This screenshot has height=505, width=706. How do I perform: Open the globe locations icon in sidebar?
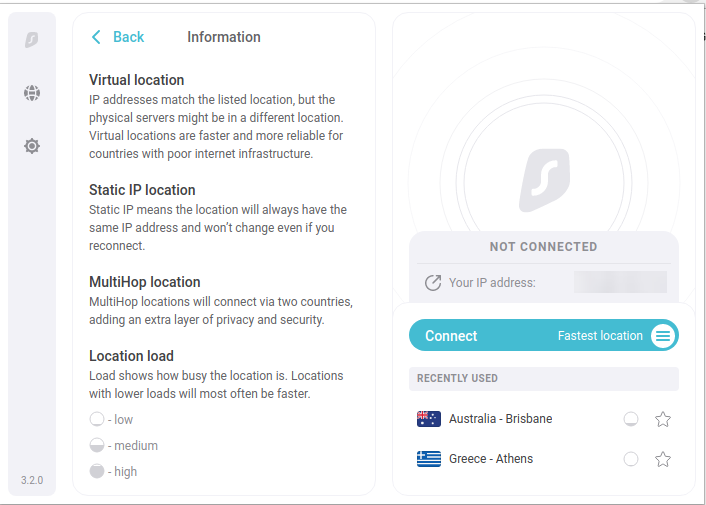[32, 93]
